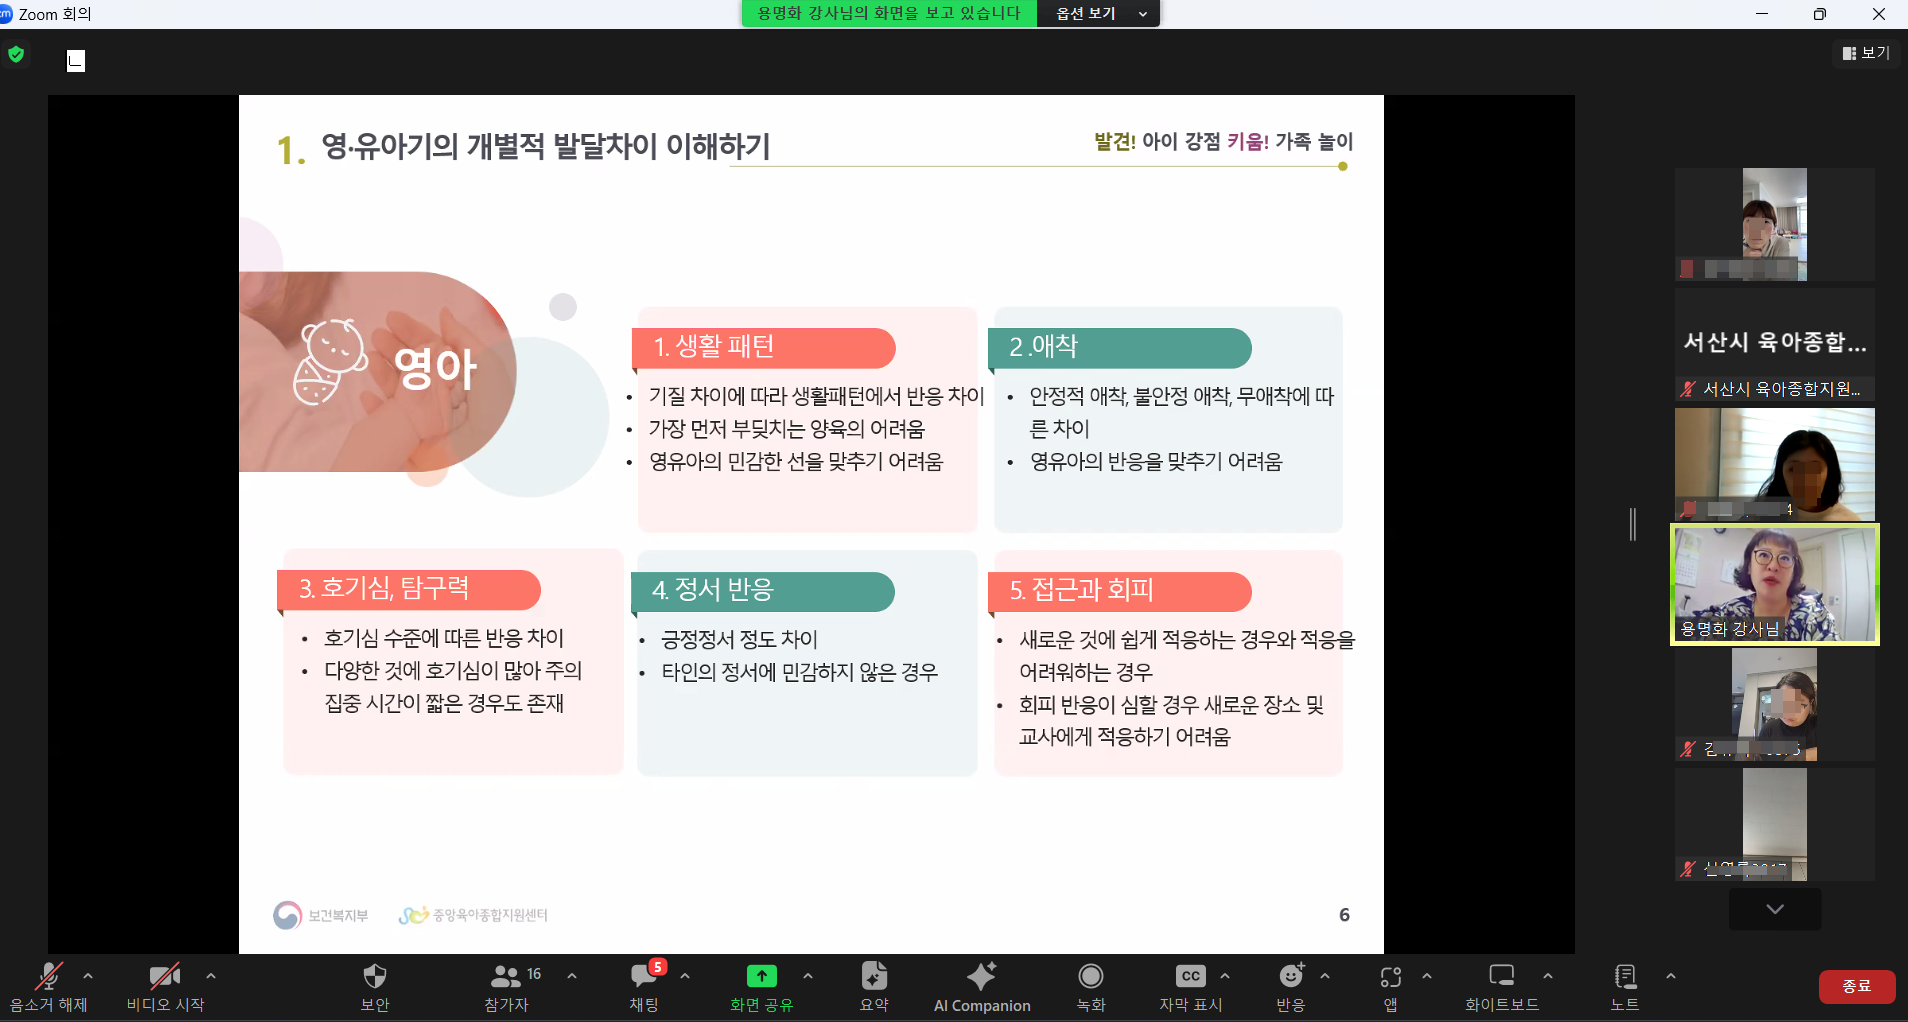Click the unread chat badge showing 5
1908x1022 pixels.
[x=657, y=966]
